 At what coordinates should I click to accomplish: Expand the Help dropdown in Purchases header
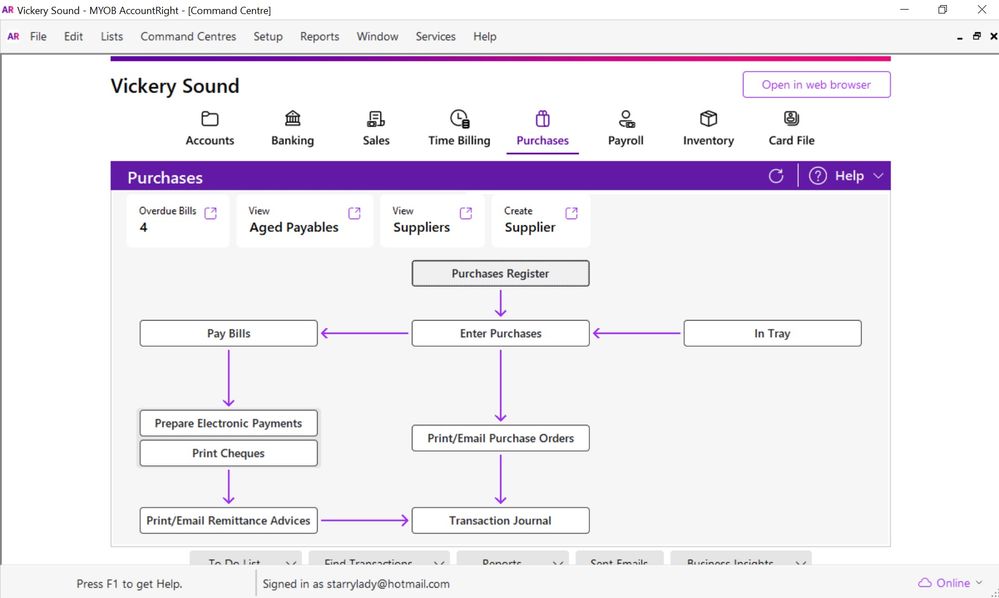click(x=878, y=176)
